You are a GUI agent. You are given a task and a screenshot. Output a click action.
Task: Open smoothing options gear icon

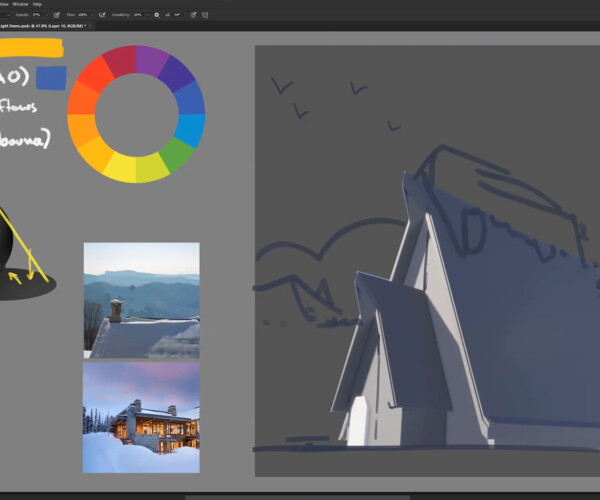coord(157,15)
